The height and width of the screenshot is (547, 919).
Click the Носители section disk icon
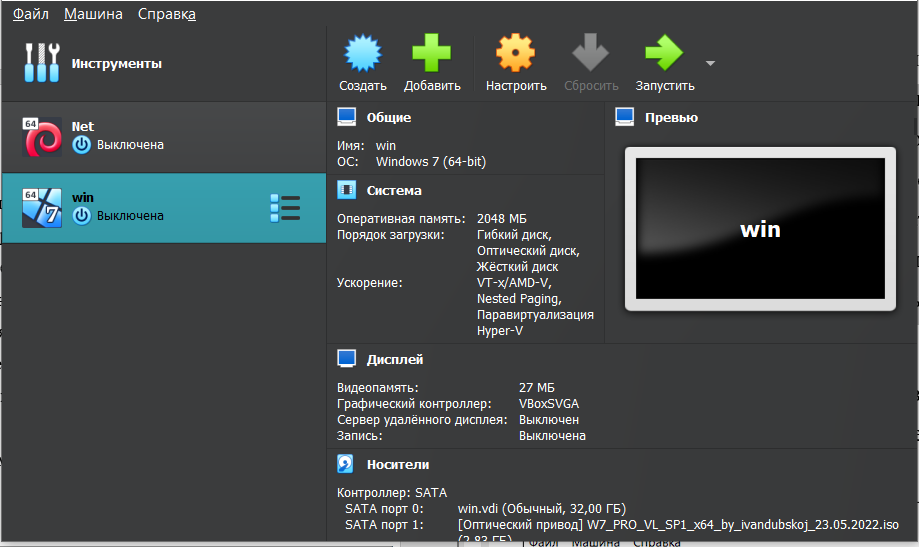point(346,464)
